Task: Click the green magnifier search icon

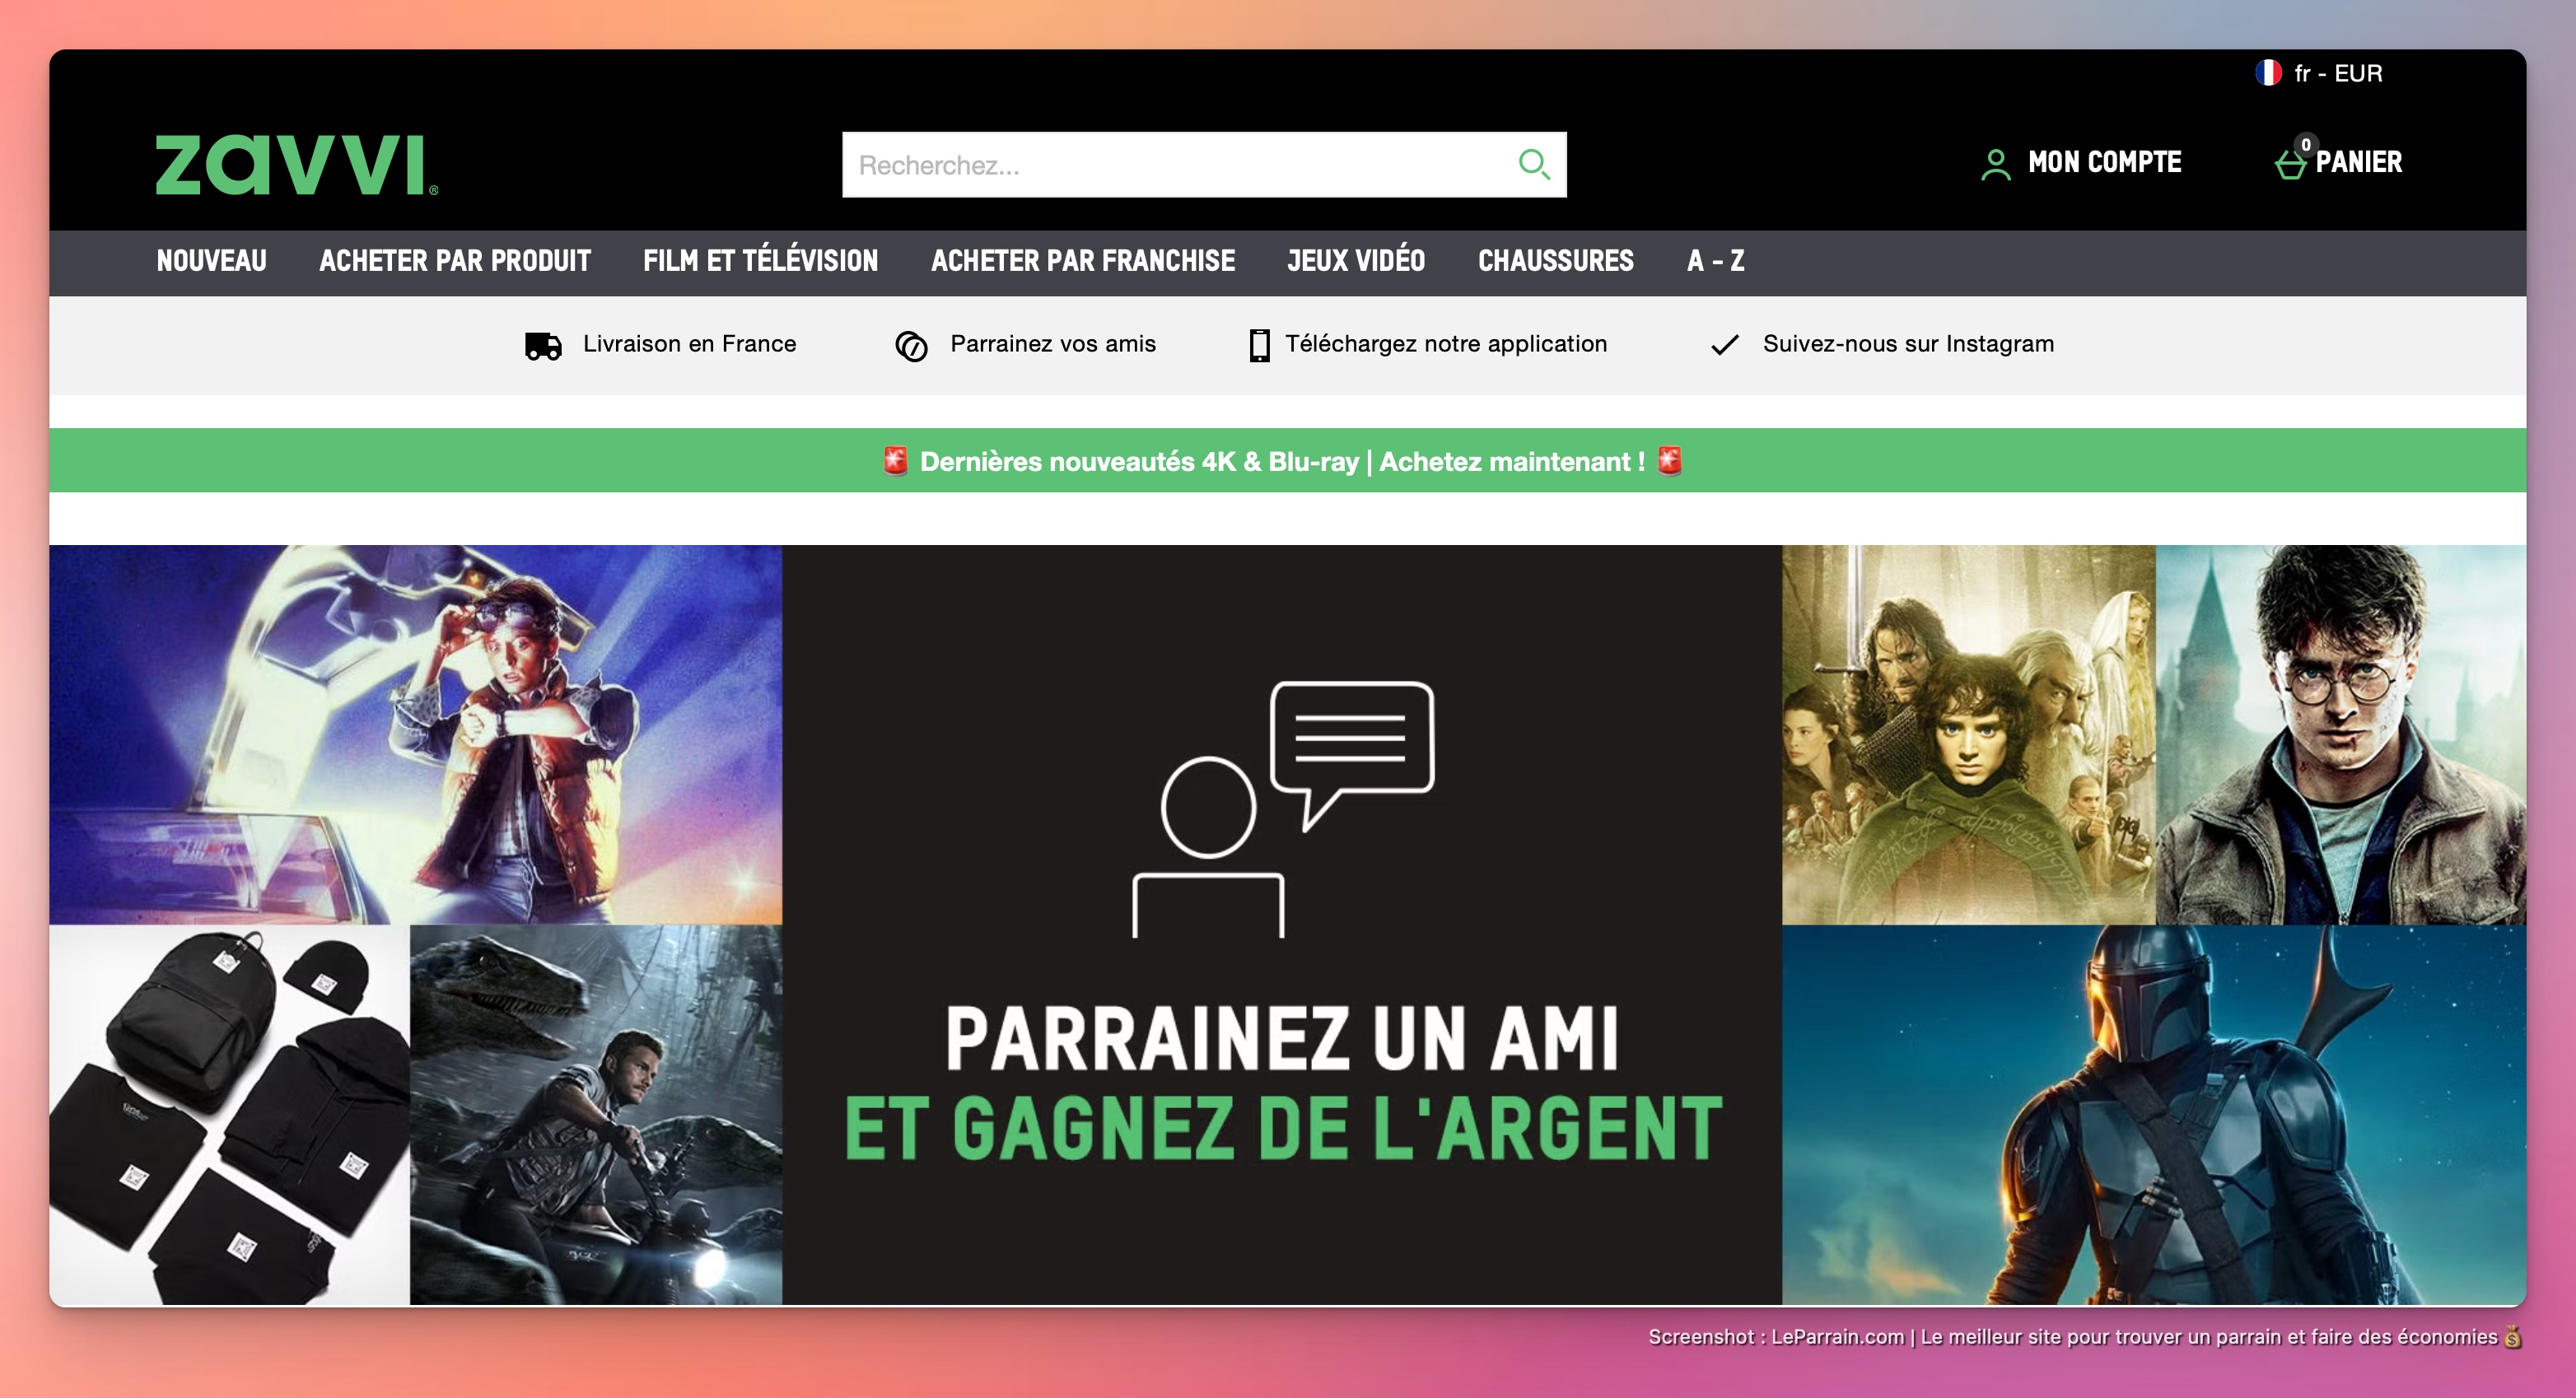Action: click(1533, 164)
